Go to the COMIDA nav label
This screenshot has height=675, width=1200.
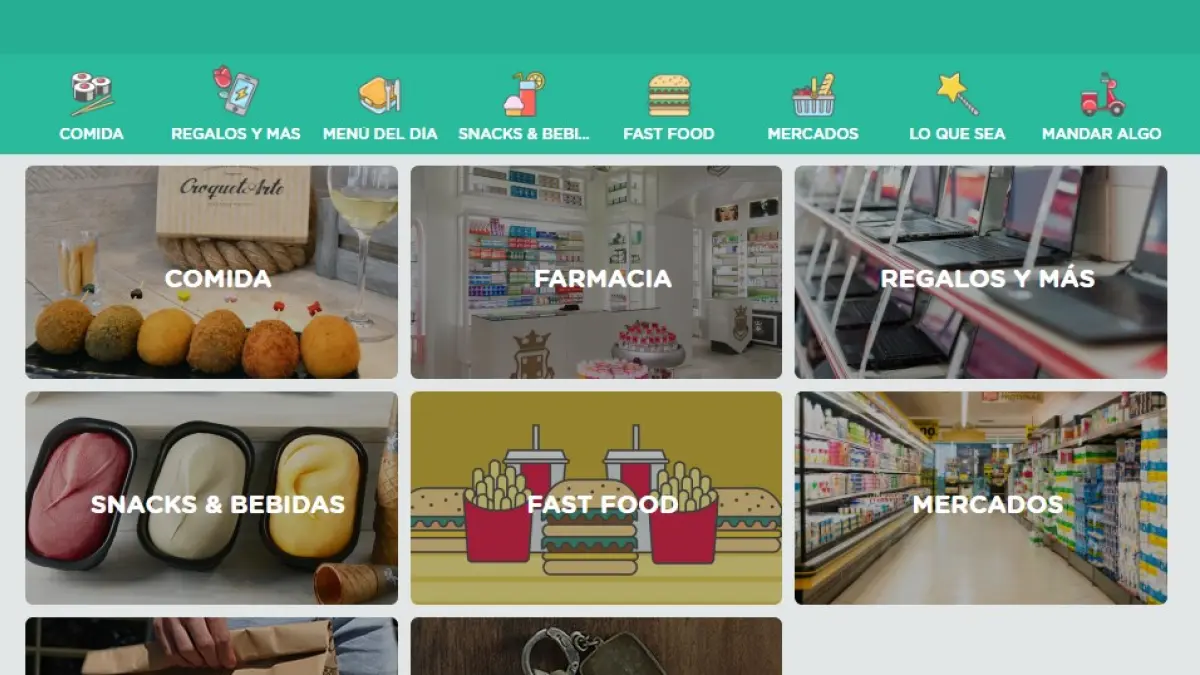click(x=91, y=133)
